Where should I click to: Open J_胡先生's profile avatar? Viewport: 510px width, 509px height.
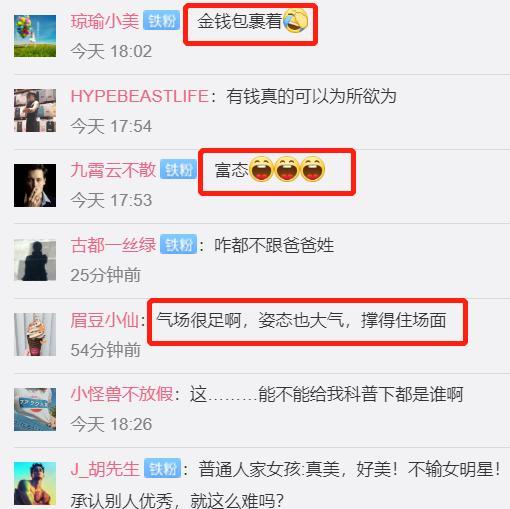(x=35, y=484)
